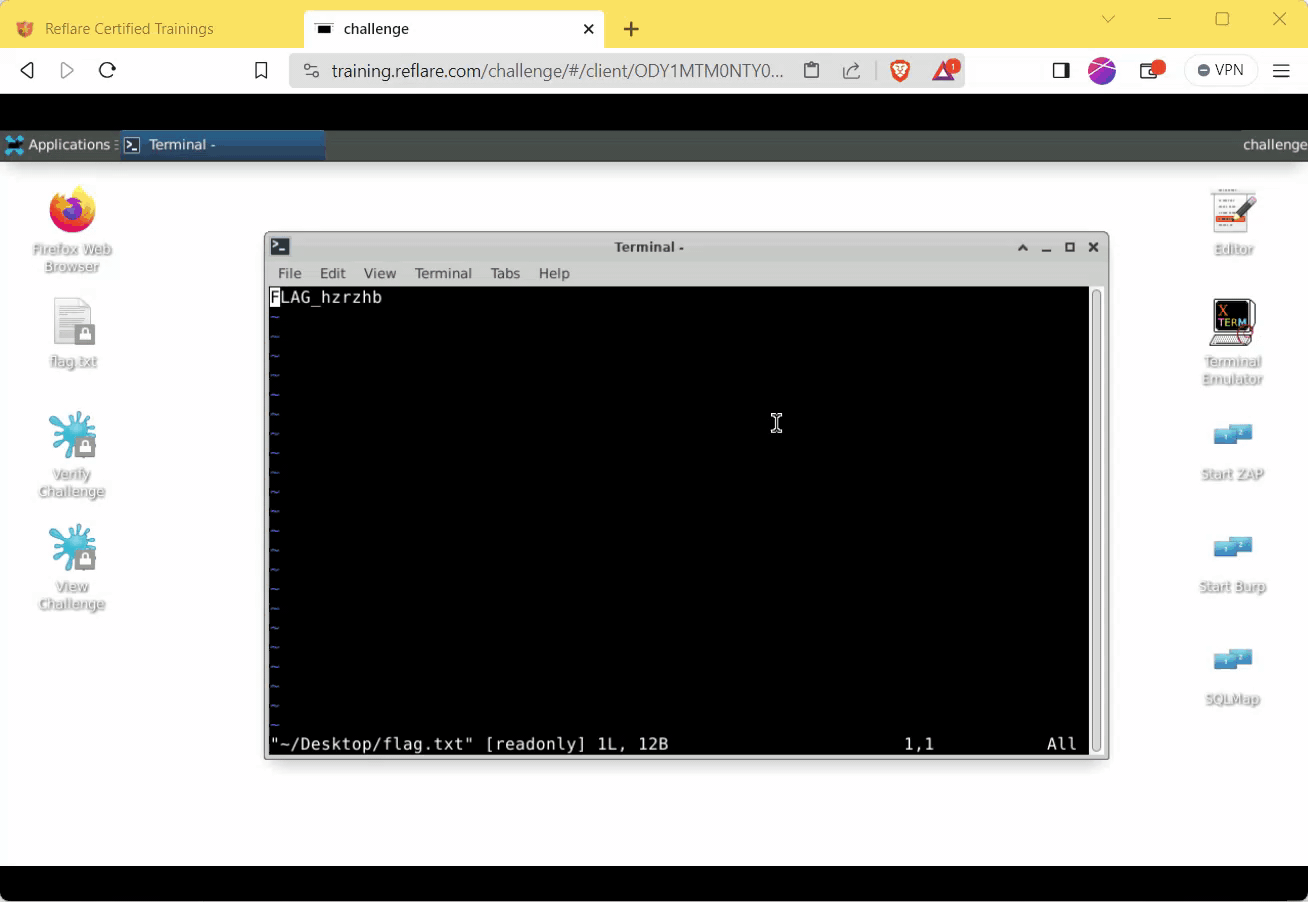Screen dimensions: 1308x902
Task: Close the challenge browser tab
Action: coord(589,29)
